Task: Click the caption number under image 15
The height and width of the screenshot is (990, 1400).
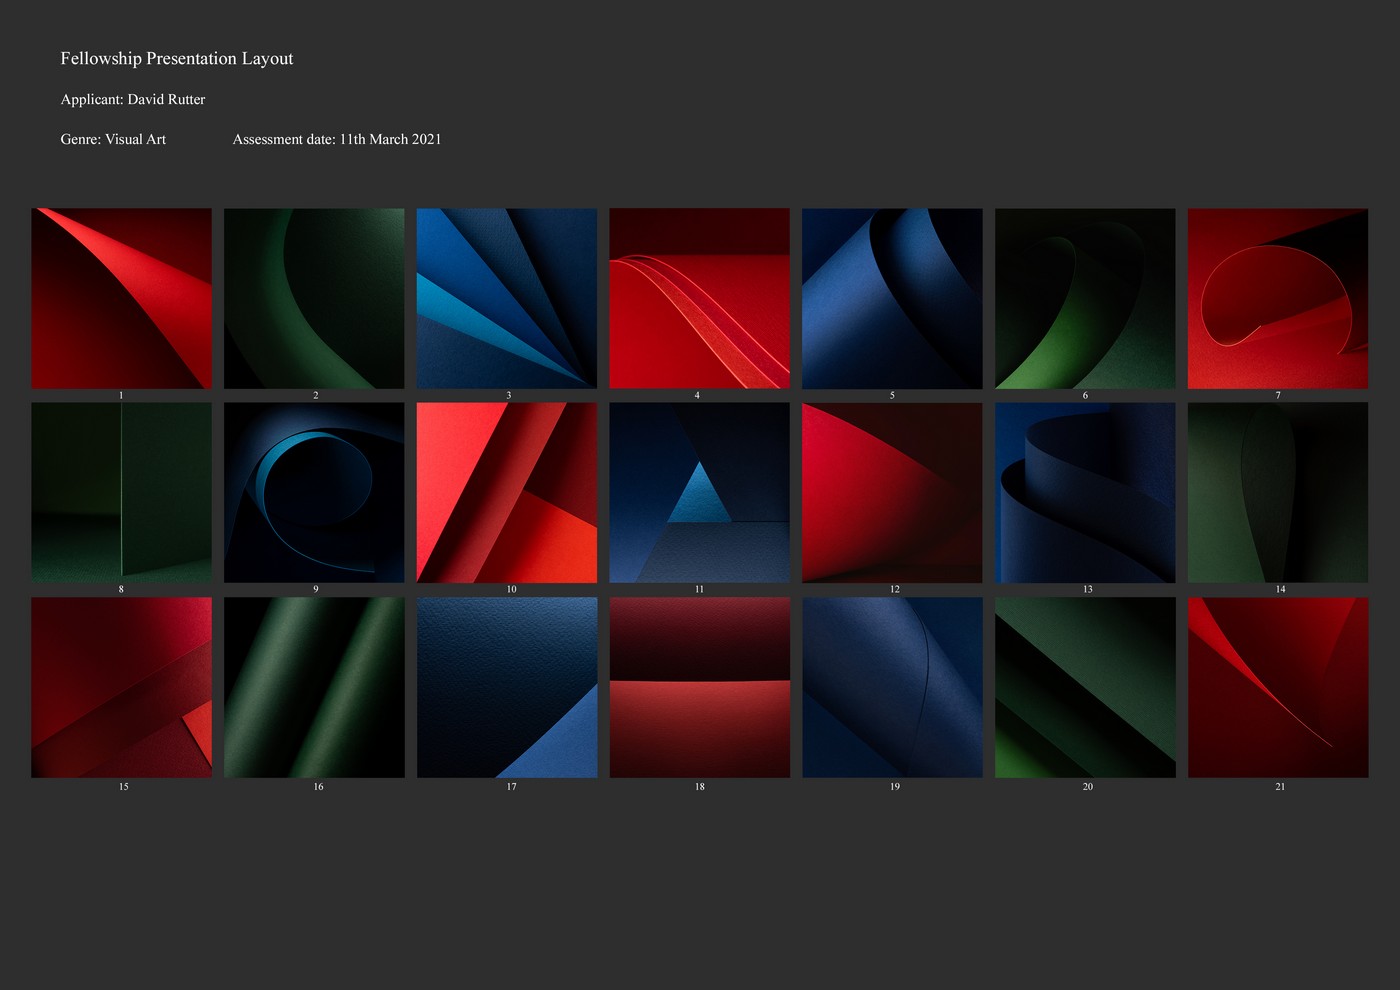Action: (x=124, y=787)
